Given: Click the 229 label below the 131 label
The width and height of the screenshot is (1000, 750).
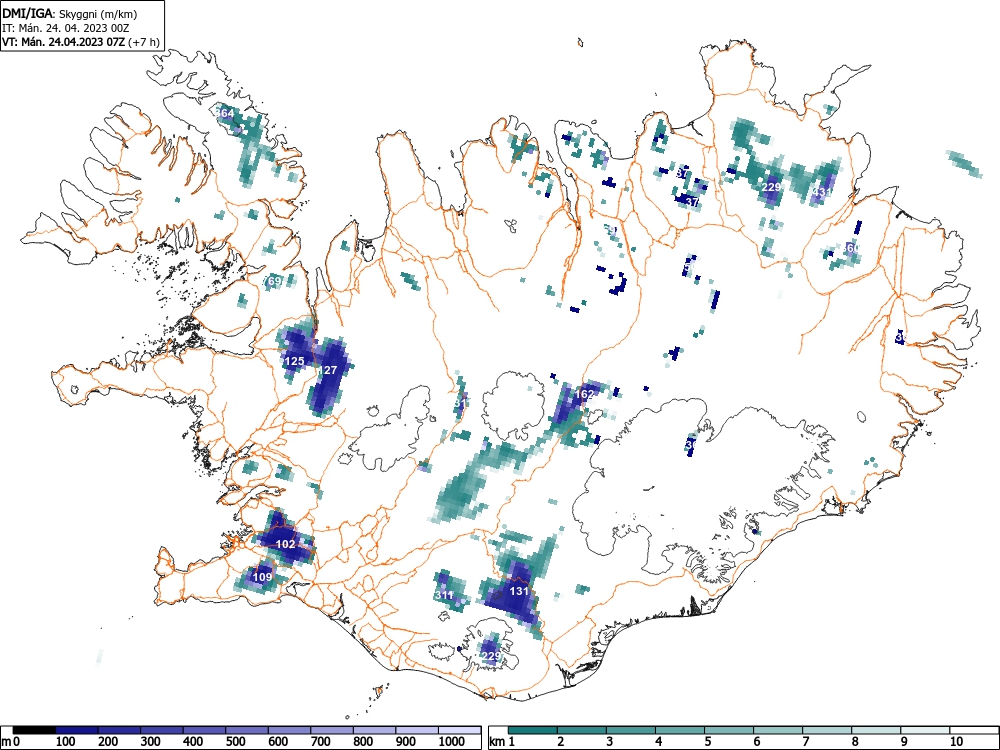Looking at the screenshot, I should (x=491, y=656).
